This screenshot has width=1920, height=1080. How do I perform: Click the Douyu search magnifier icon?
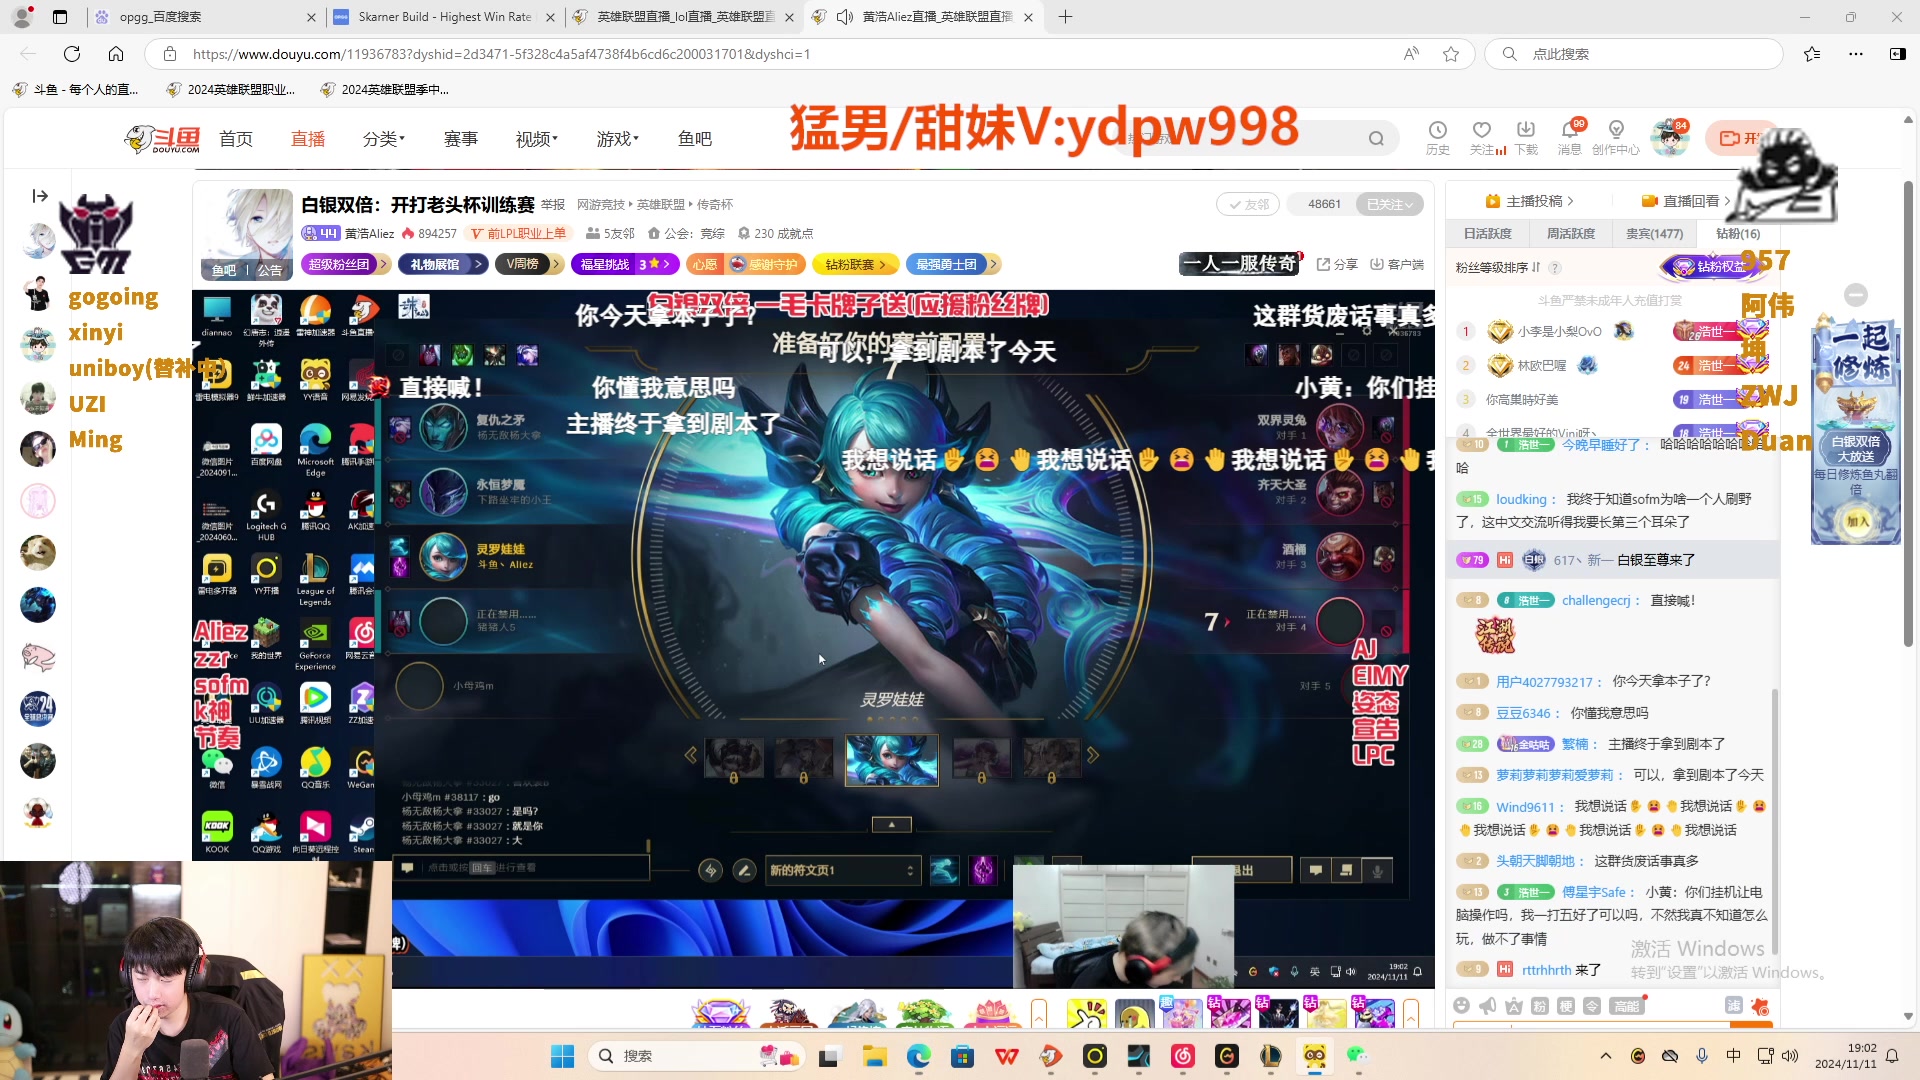tap(1377, 139)
